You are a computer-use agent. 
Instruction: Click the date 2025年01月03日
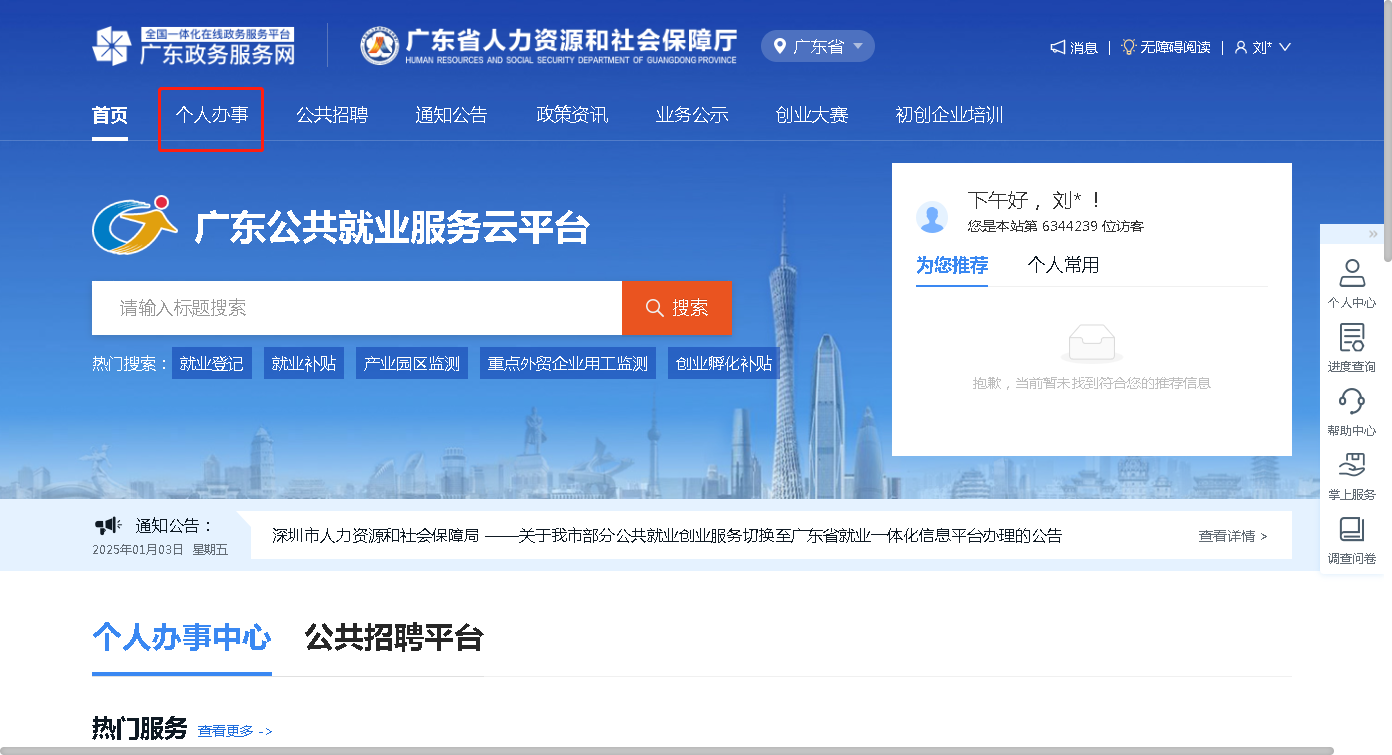coord(138,549)
